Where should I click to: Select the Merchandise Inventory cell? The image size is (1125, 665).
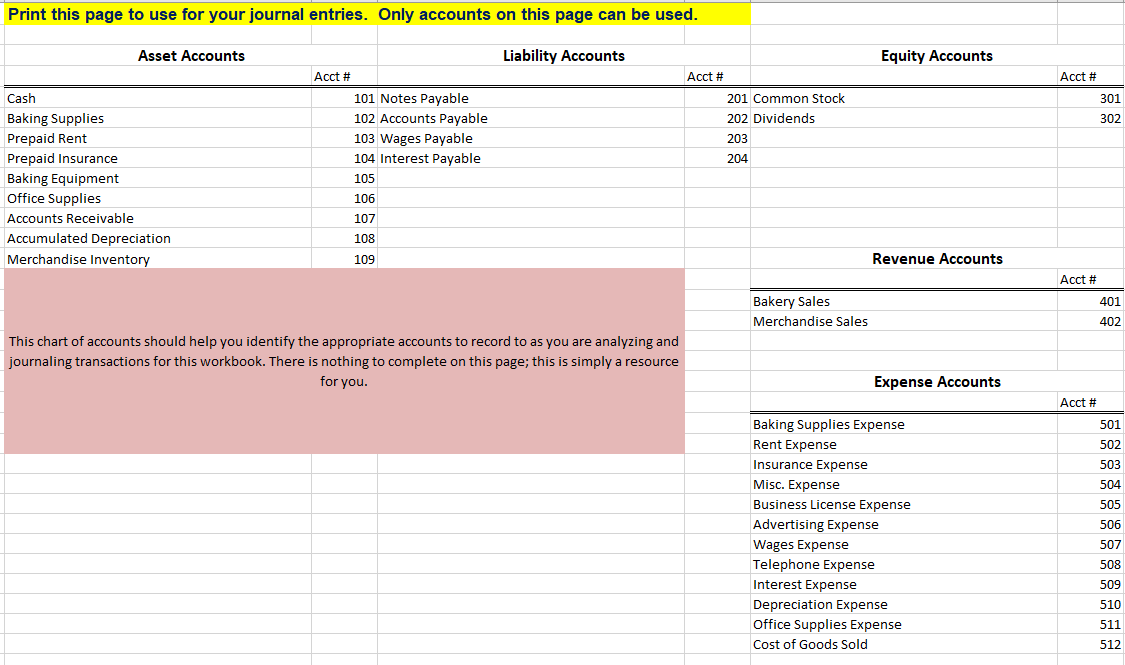(158, 259)
